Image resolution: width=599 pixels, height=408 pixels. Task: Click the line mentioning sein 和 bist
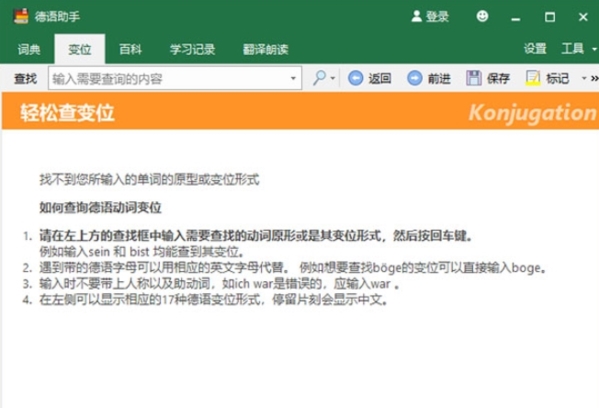[x=142, y=252]
